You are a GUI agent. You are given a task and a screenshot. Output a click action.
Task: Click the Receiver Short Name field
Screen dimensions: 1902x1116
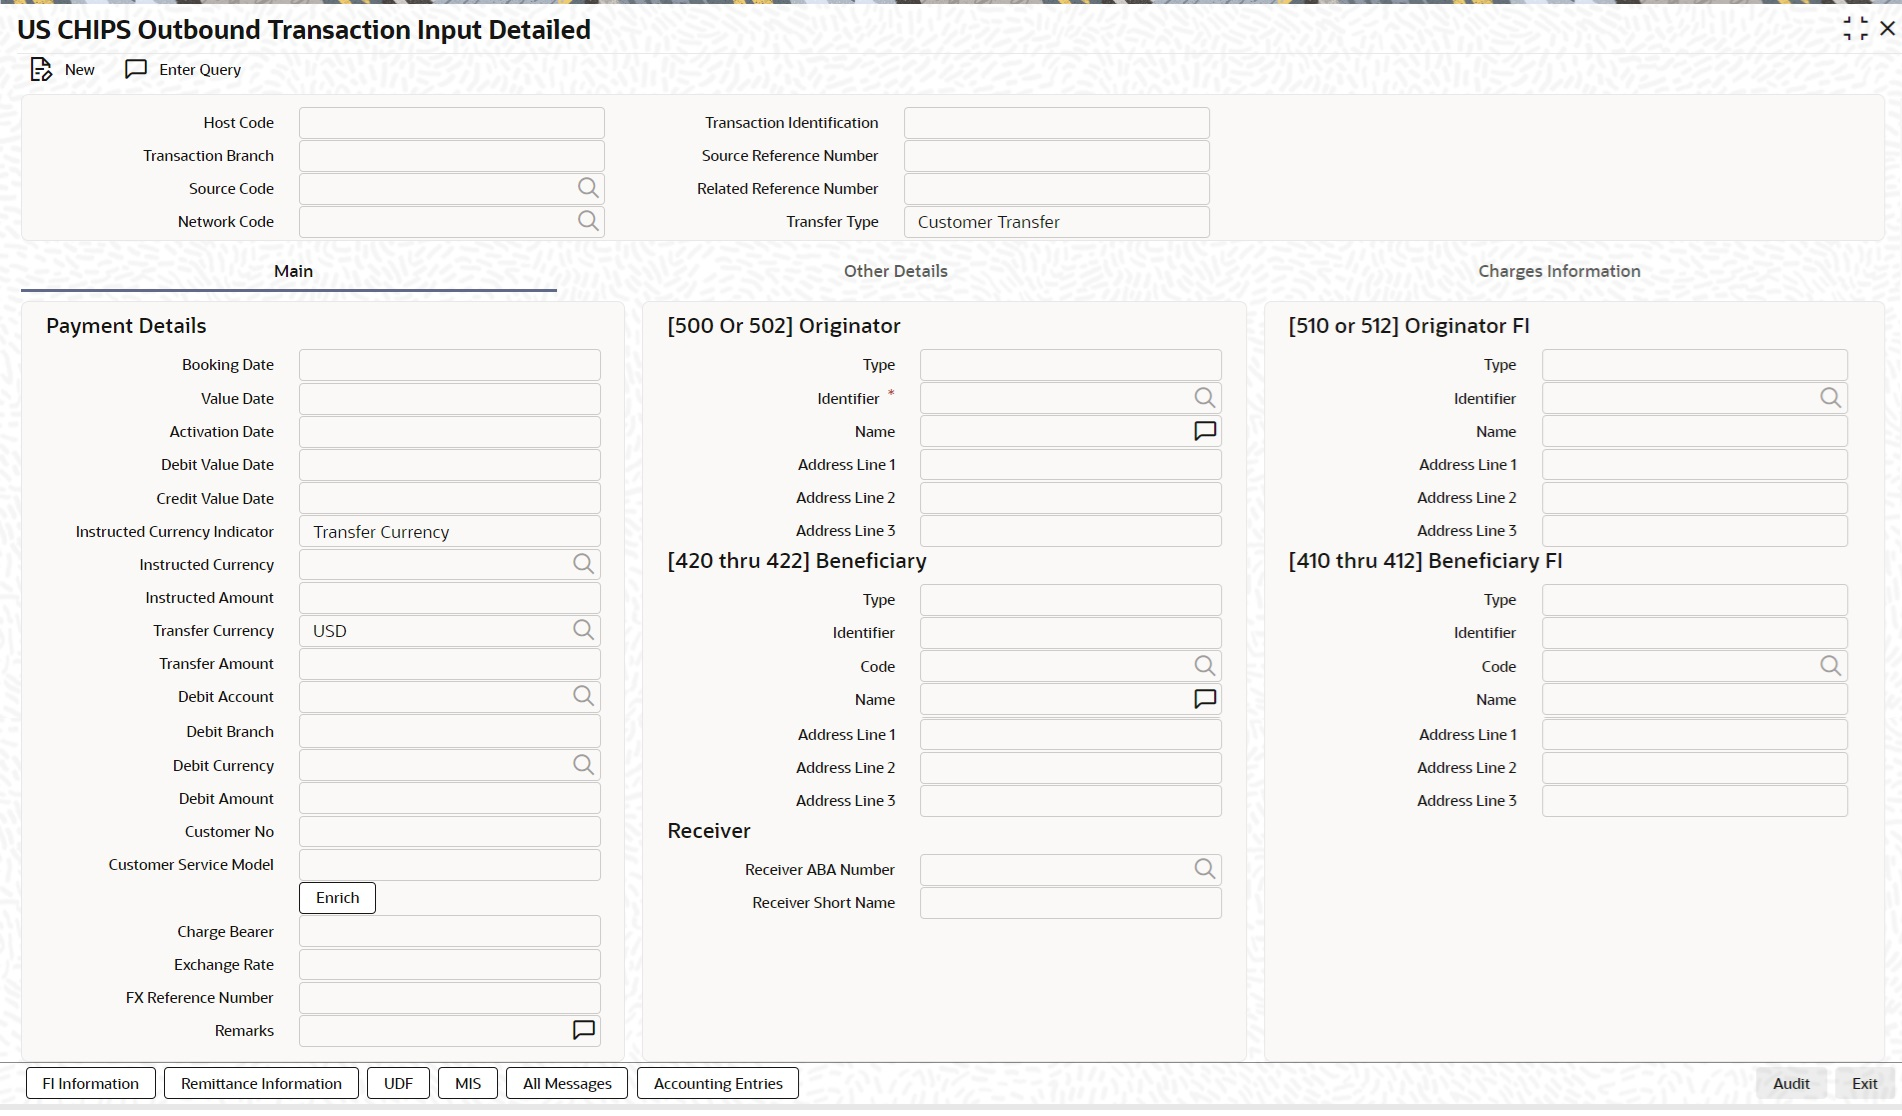pyautogui.click(x=1071, y=903)
